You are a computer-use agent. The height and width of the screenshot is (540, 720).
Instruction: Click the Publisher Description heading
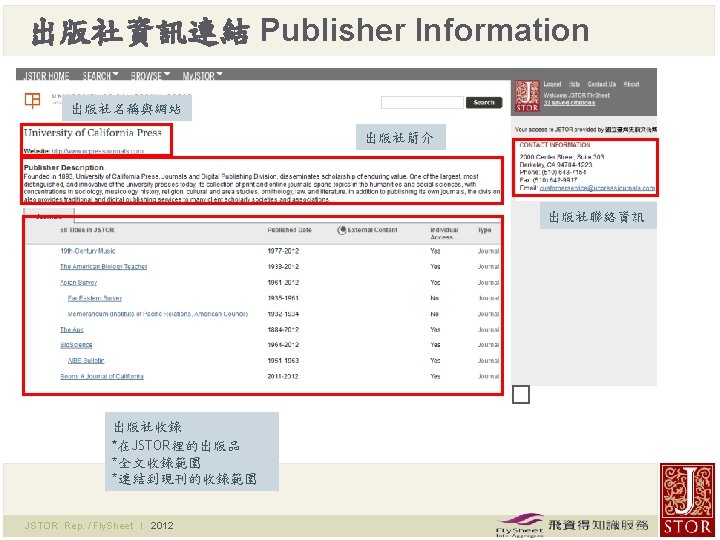[64, 168]
